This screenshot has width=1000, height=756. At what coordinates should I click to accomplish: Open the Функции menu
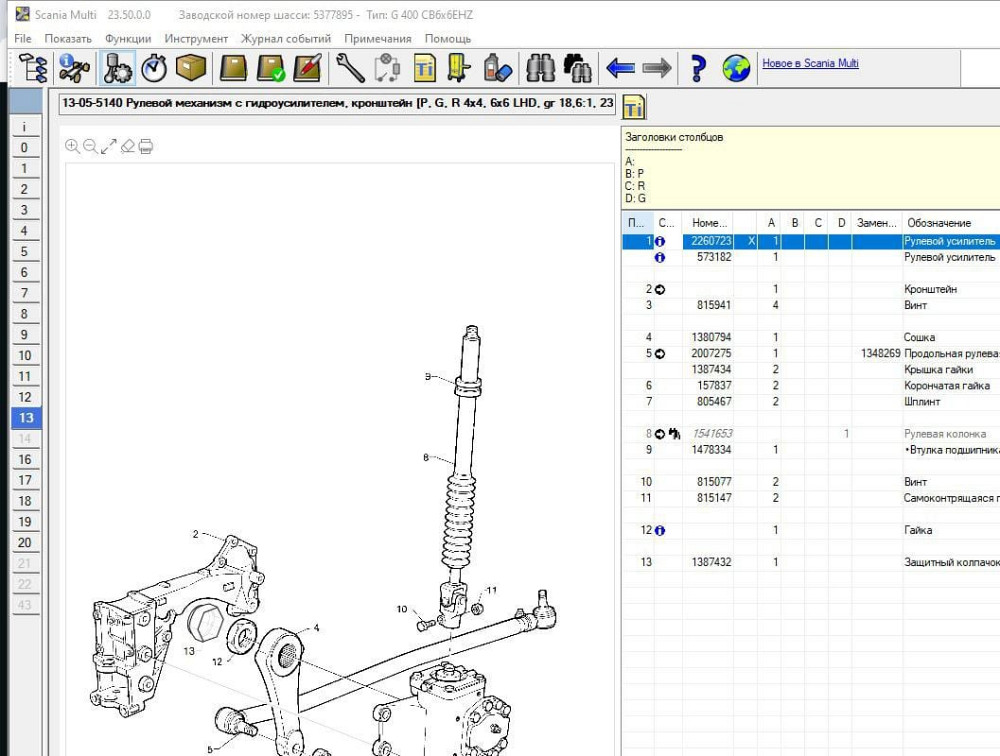(128, 39)
